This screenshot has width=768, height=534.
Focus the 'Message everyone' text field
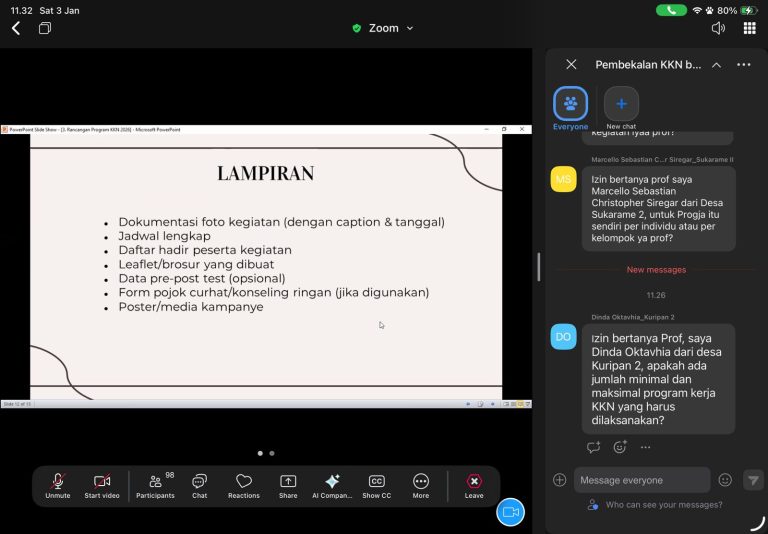coord(641,480)
